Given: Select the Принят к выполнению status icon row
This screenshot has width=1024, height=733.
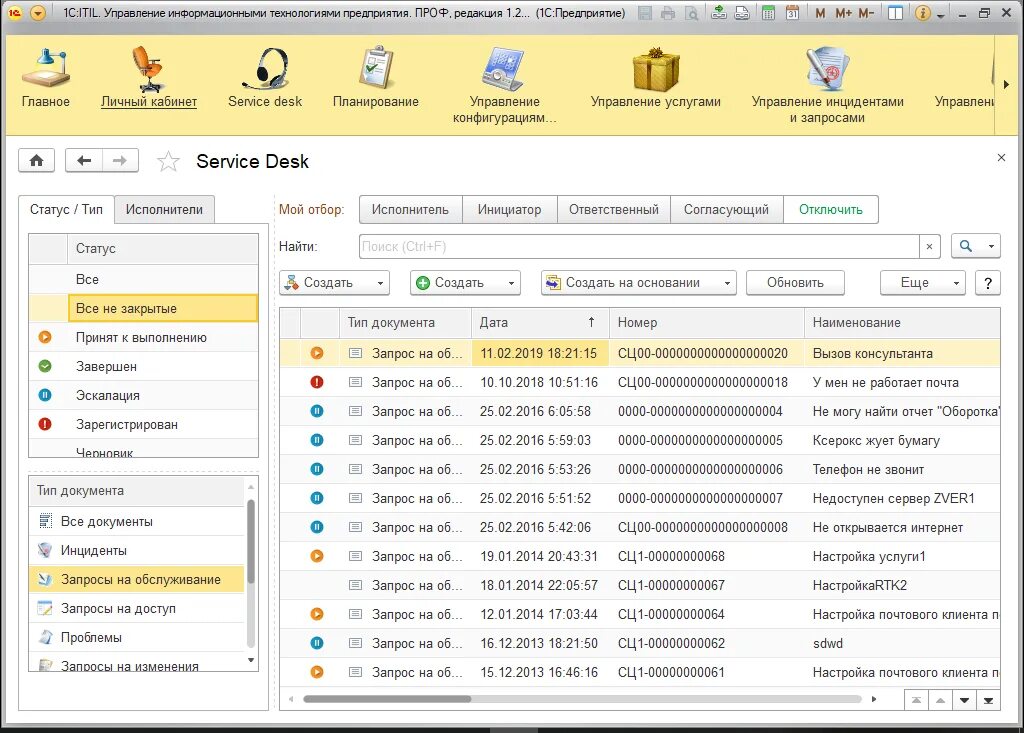Looking at the screenshot, I should (x=144, y=337).
